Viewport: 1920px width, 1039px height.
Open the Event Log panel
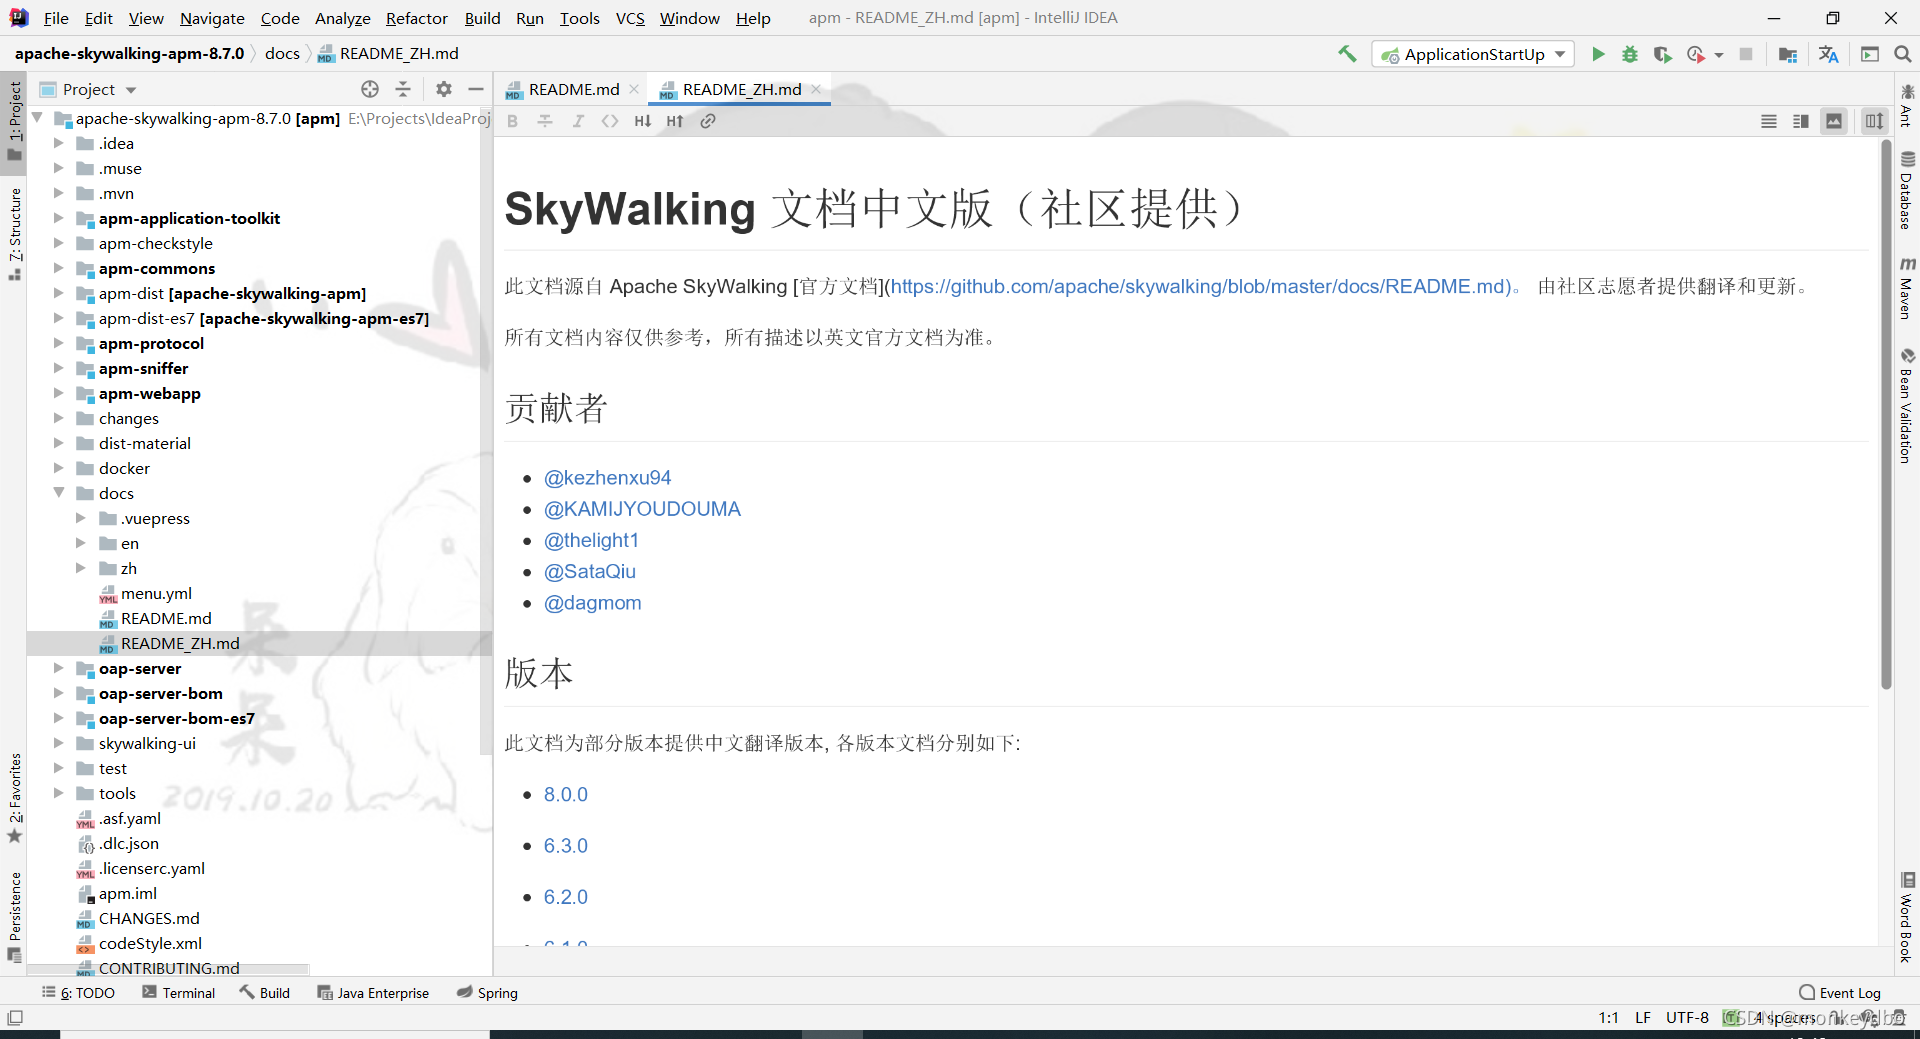point(1840,993)
